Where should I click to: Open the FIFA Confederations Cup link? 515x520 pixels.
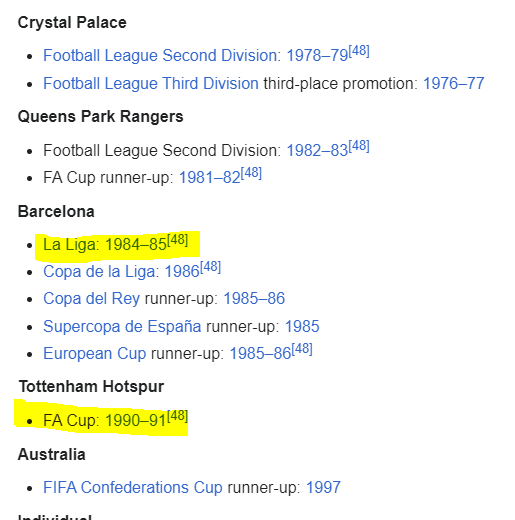point(133,488)
